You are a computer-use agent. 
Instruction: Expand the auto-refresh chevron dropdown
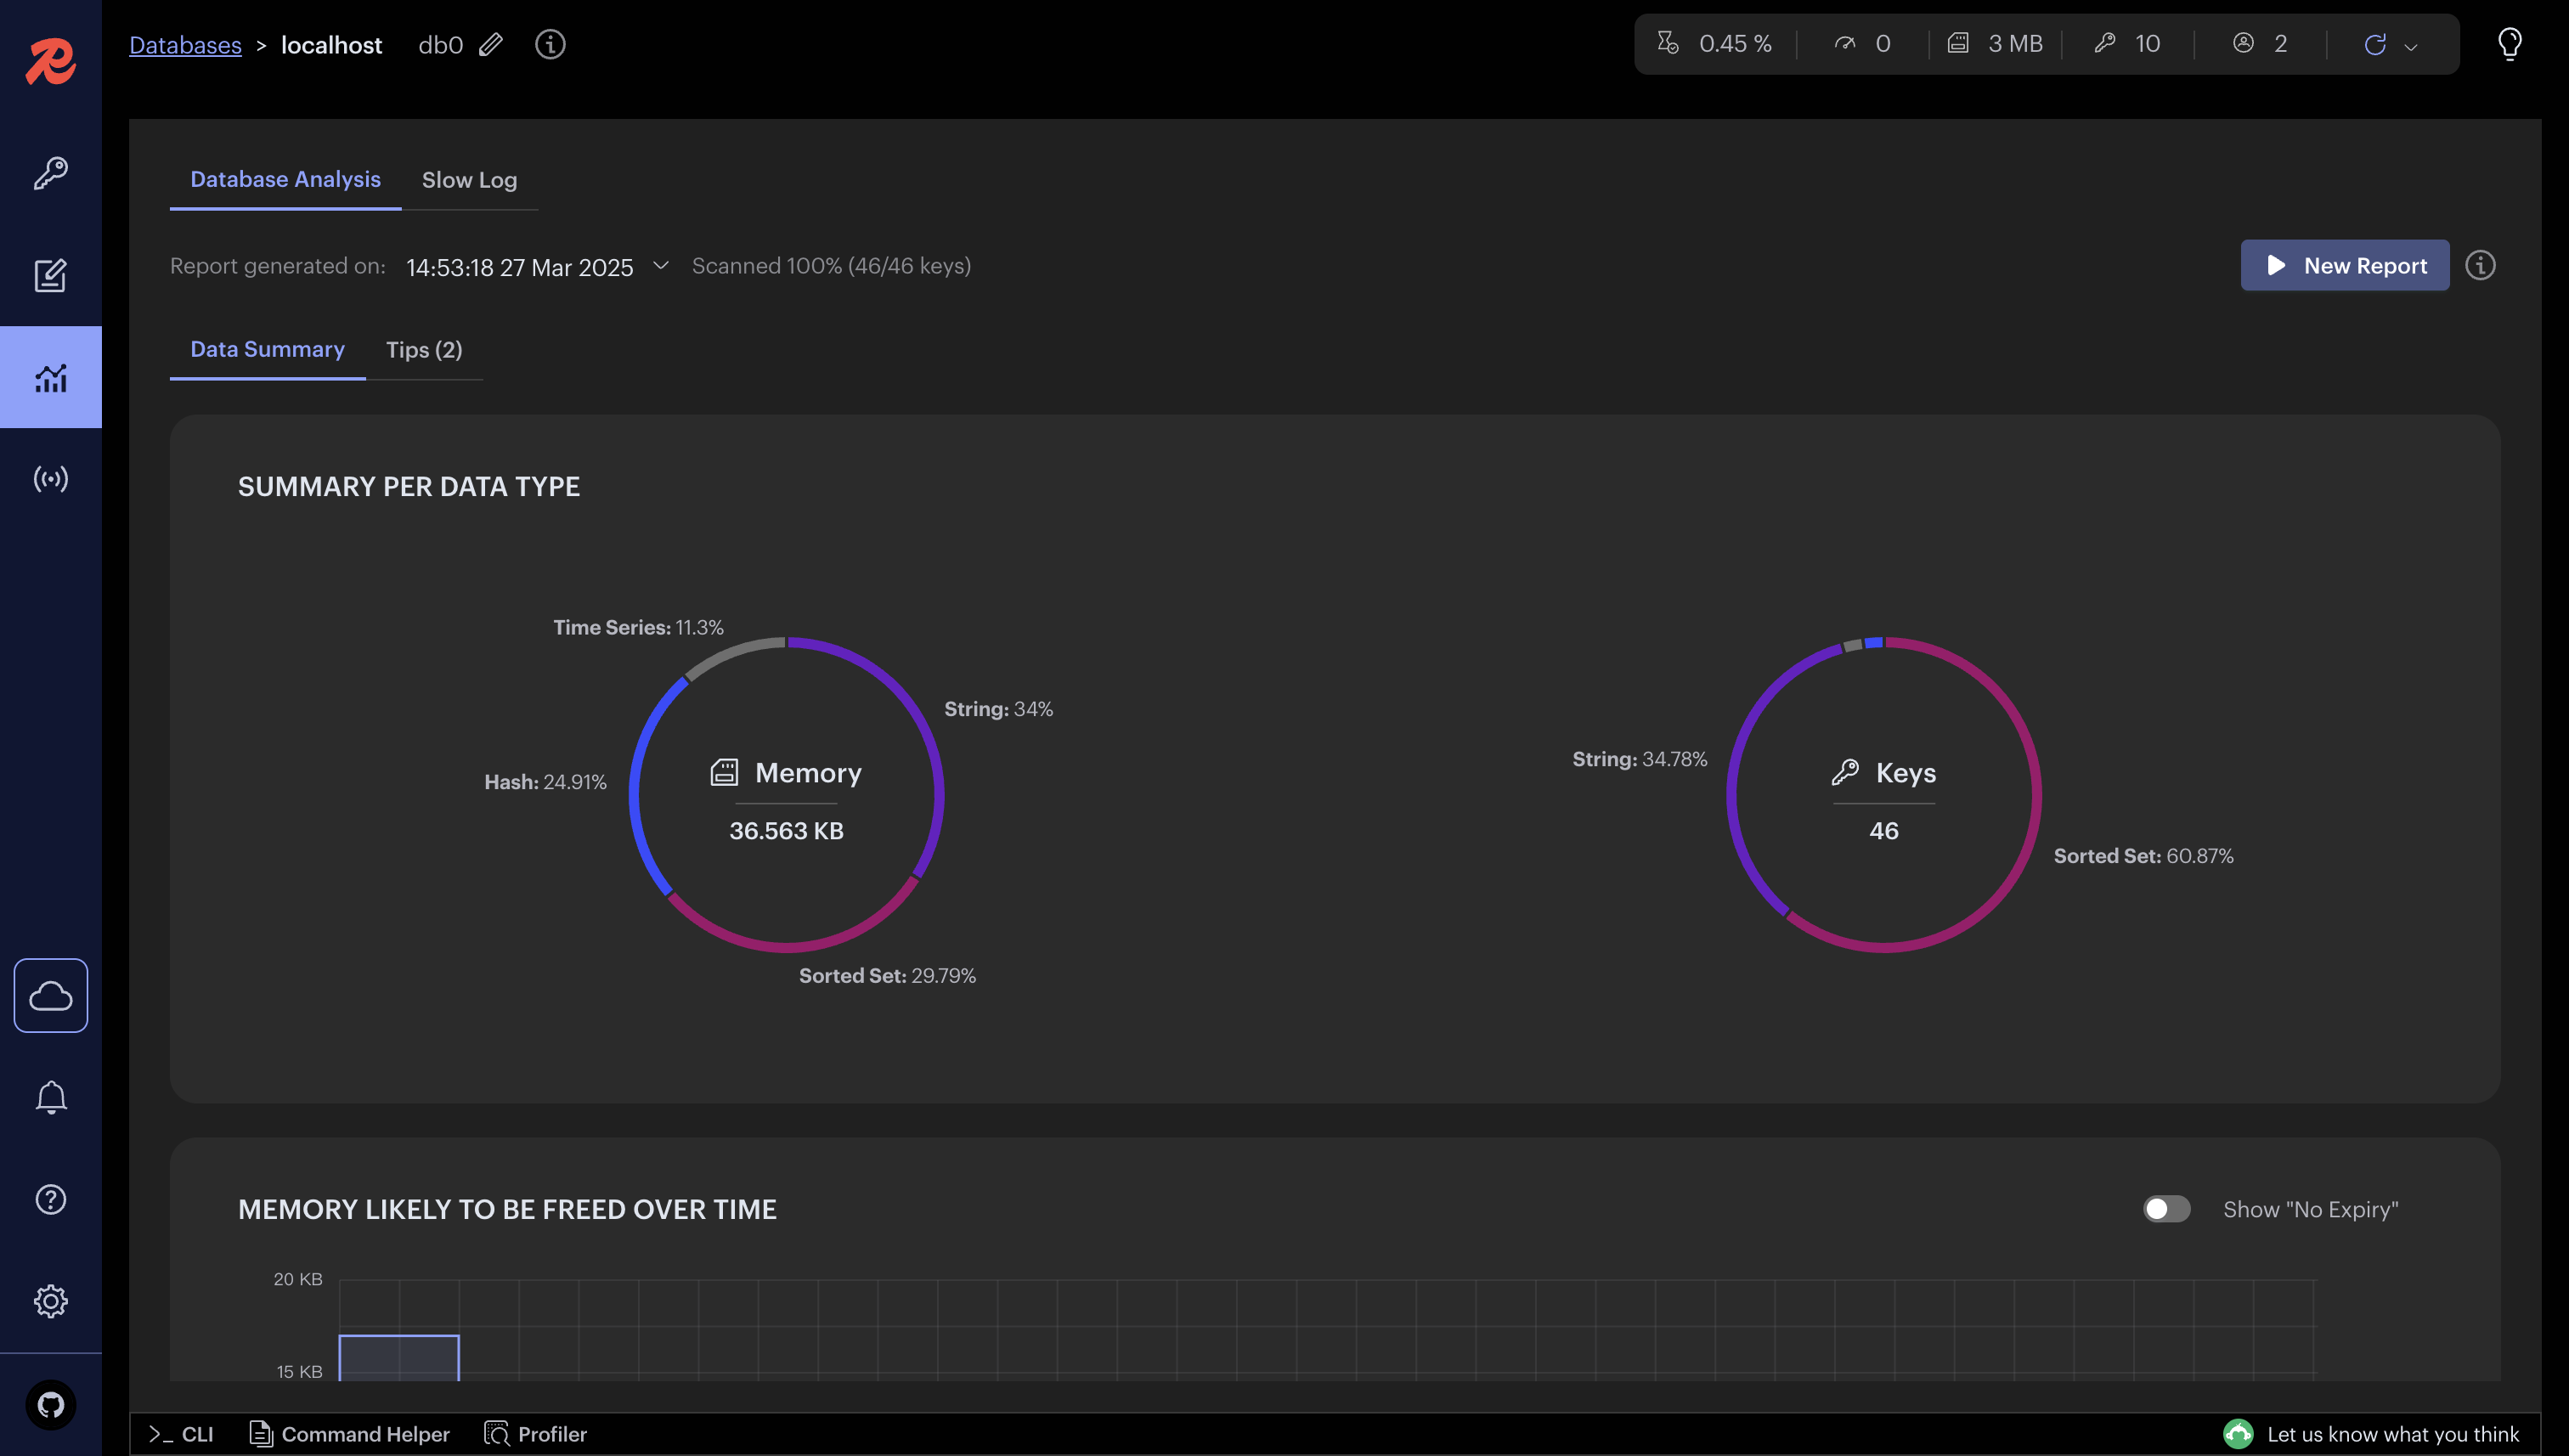click(x=2410, y=46)
